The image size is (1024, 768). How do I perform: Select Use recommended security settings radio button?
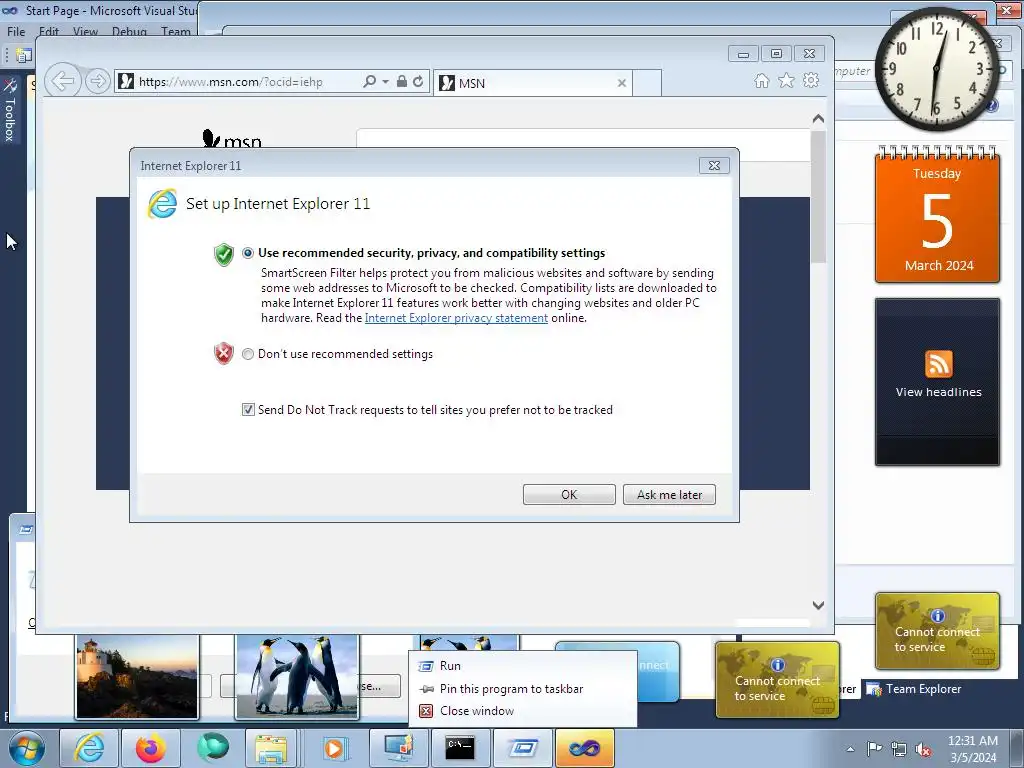click(x=248, y=253)
